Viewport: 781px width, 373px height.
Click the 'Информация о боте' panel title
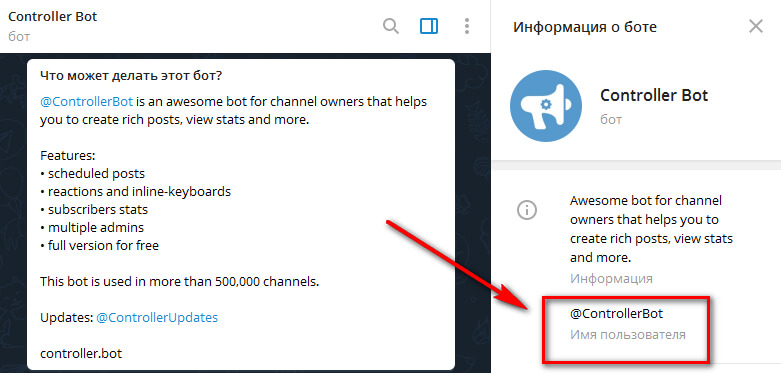pos(585,26)
